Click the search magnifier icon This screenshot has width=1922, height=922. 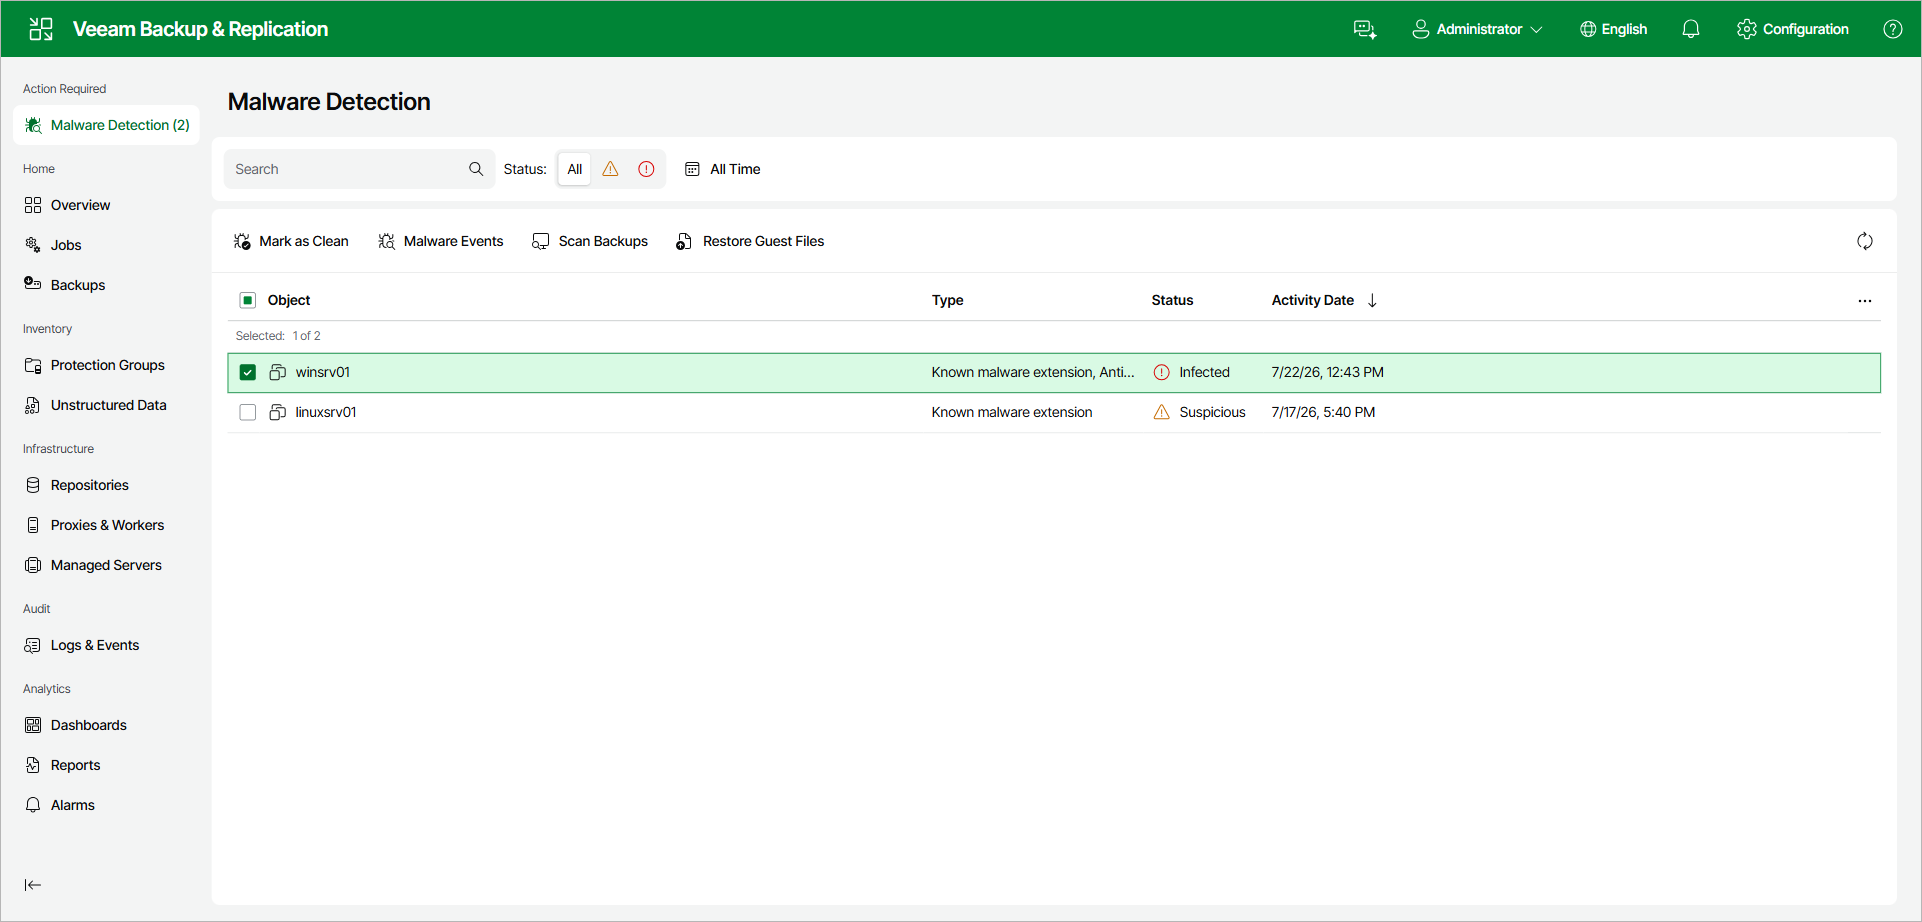tap(476, 169)
